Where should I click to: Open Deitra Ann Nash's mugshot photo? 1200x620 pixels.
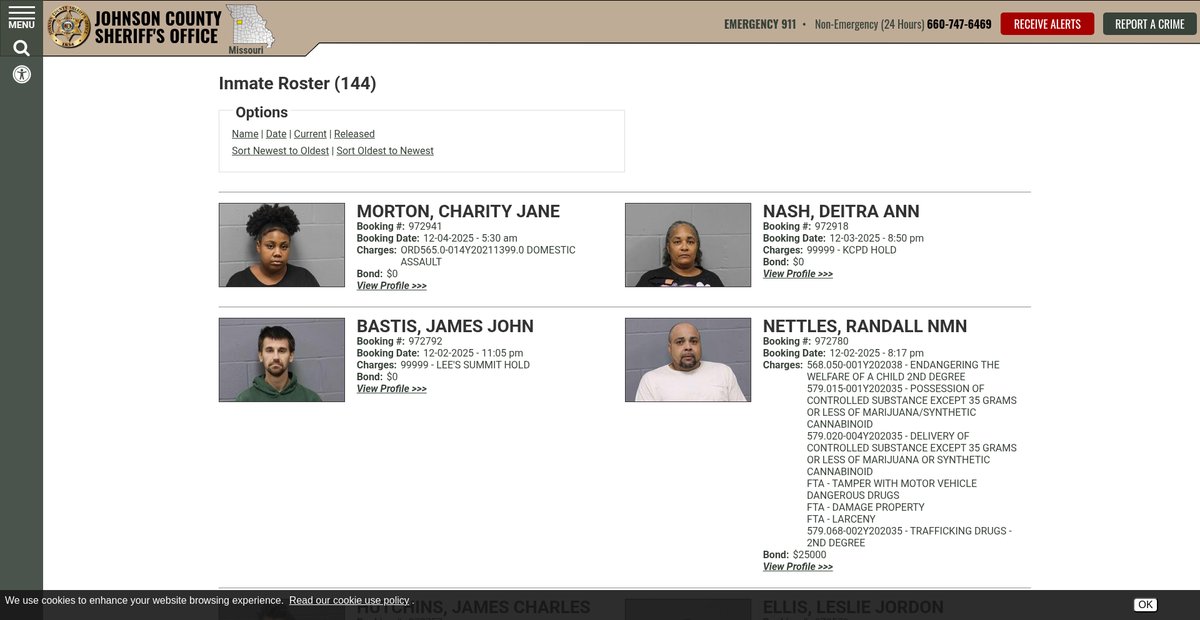(688, 245)
